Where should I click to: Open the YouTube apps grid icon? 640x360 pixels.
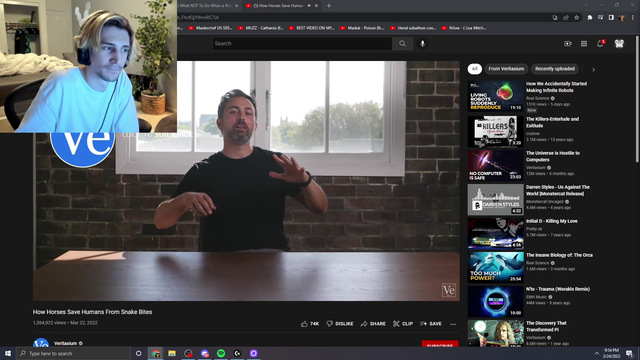[584, 44]
